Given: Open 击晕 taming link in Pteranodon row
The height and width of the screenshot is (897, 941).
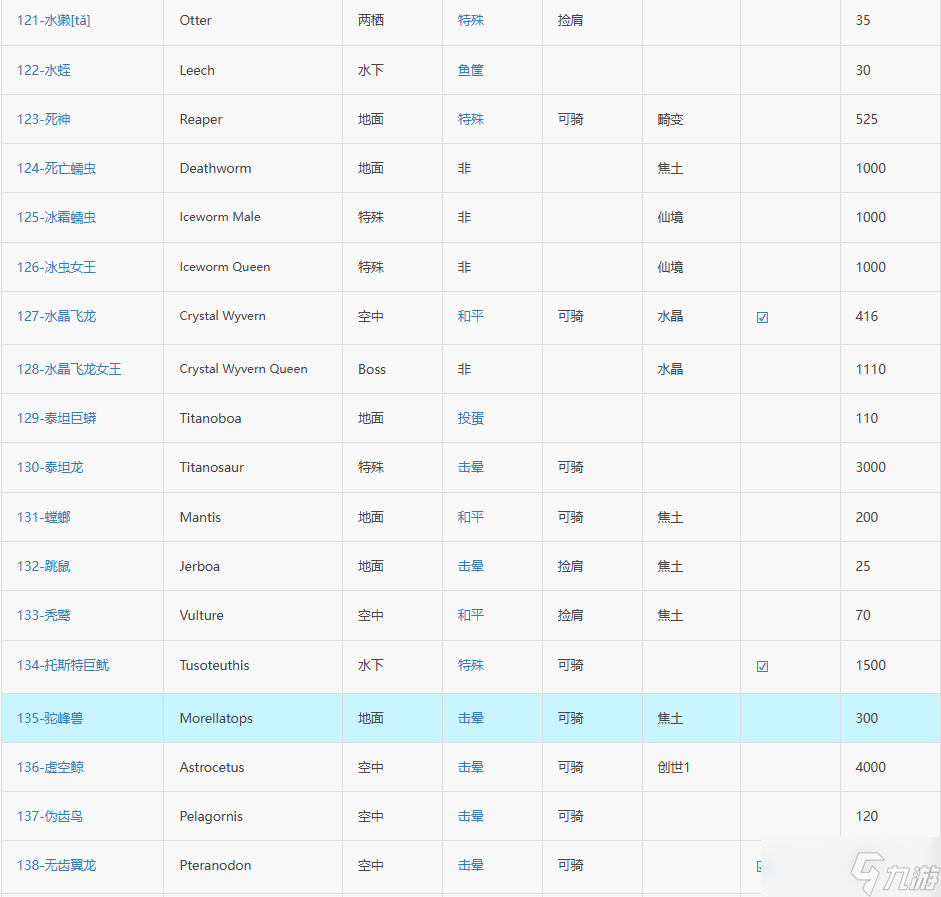Looking at the screenshot, I should click(x=470, y=865).
